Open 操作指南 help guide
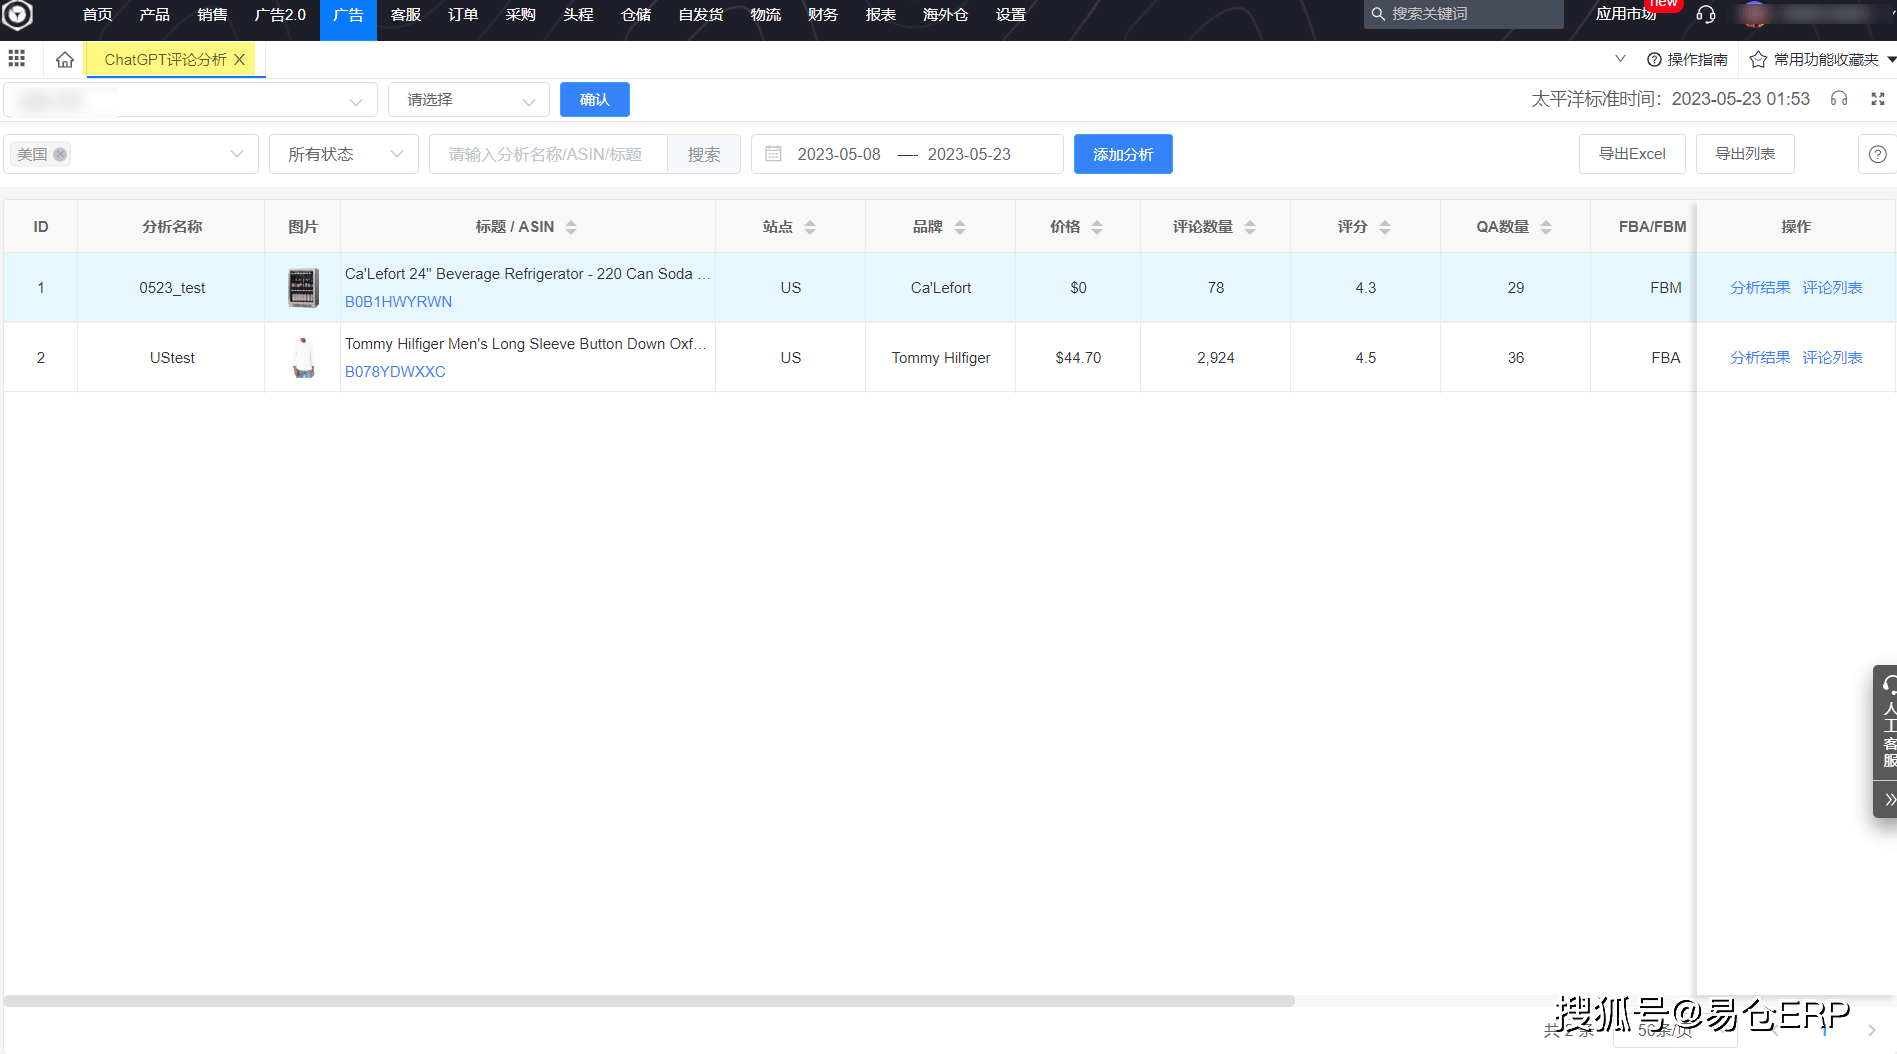Viewport: 1897px width, 1054px height. tap(1687, 60)
